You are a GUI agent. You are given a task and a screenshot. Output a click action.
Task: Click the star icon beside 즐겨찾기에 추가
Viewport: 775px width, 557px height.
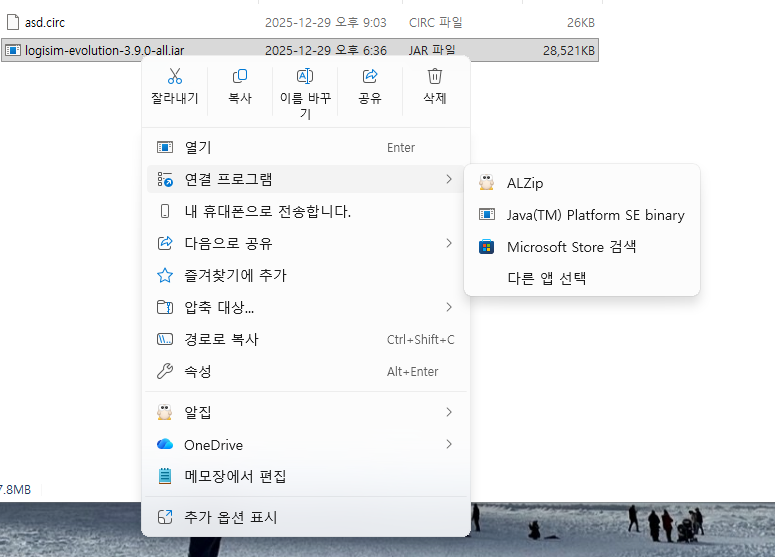pos(165,275)
